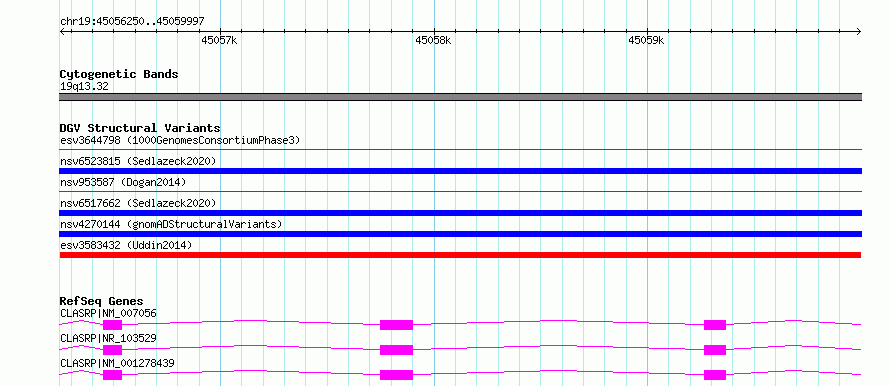Select the gray 19q13.32 cytogenetic band bar
890x386 pixels.
(x=460, y=97)
